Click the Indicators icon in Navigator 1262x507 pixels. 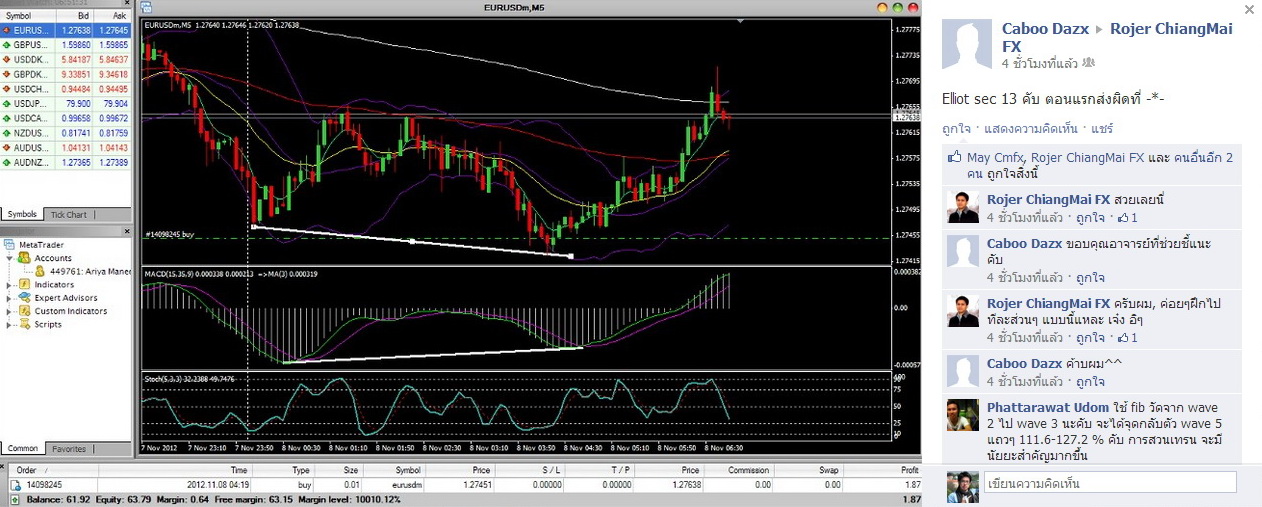pyautogui.click(x=27, y=285)
